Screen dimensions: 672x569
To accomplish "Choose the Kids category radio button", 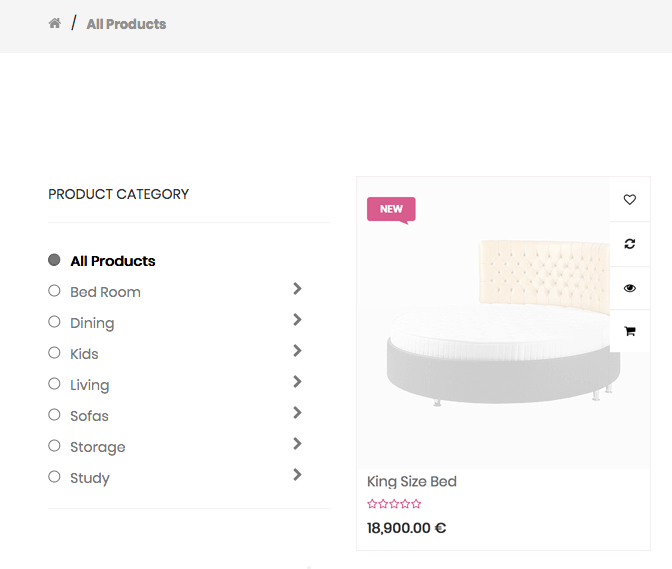I will point(54,353).
